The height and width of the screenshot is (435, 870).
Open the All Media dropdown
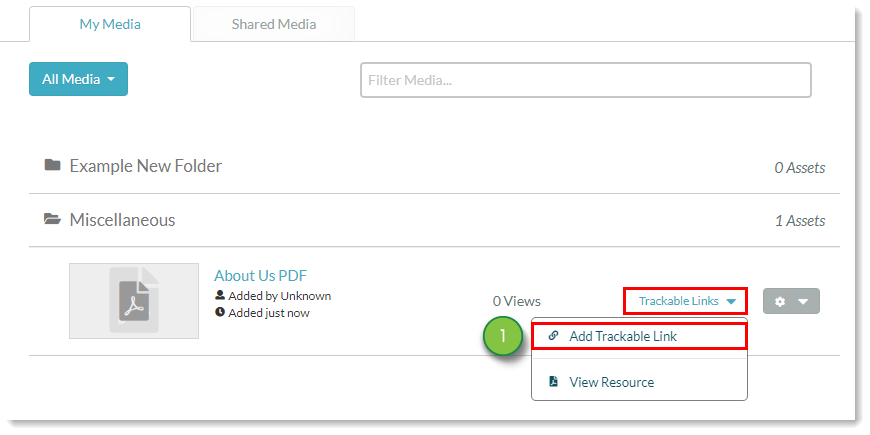[x=78, y=79]
